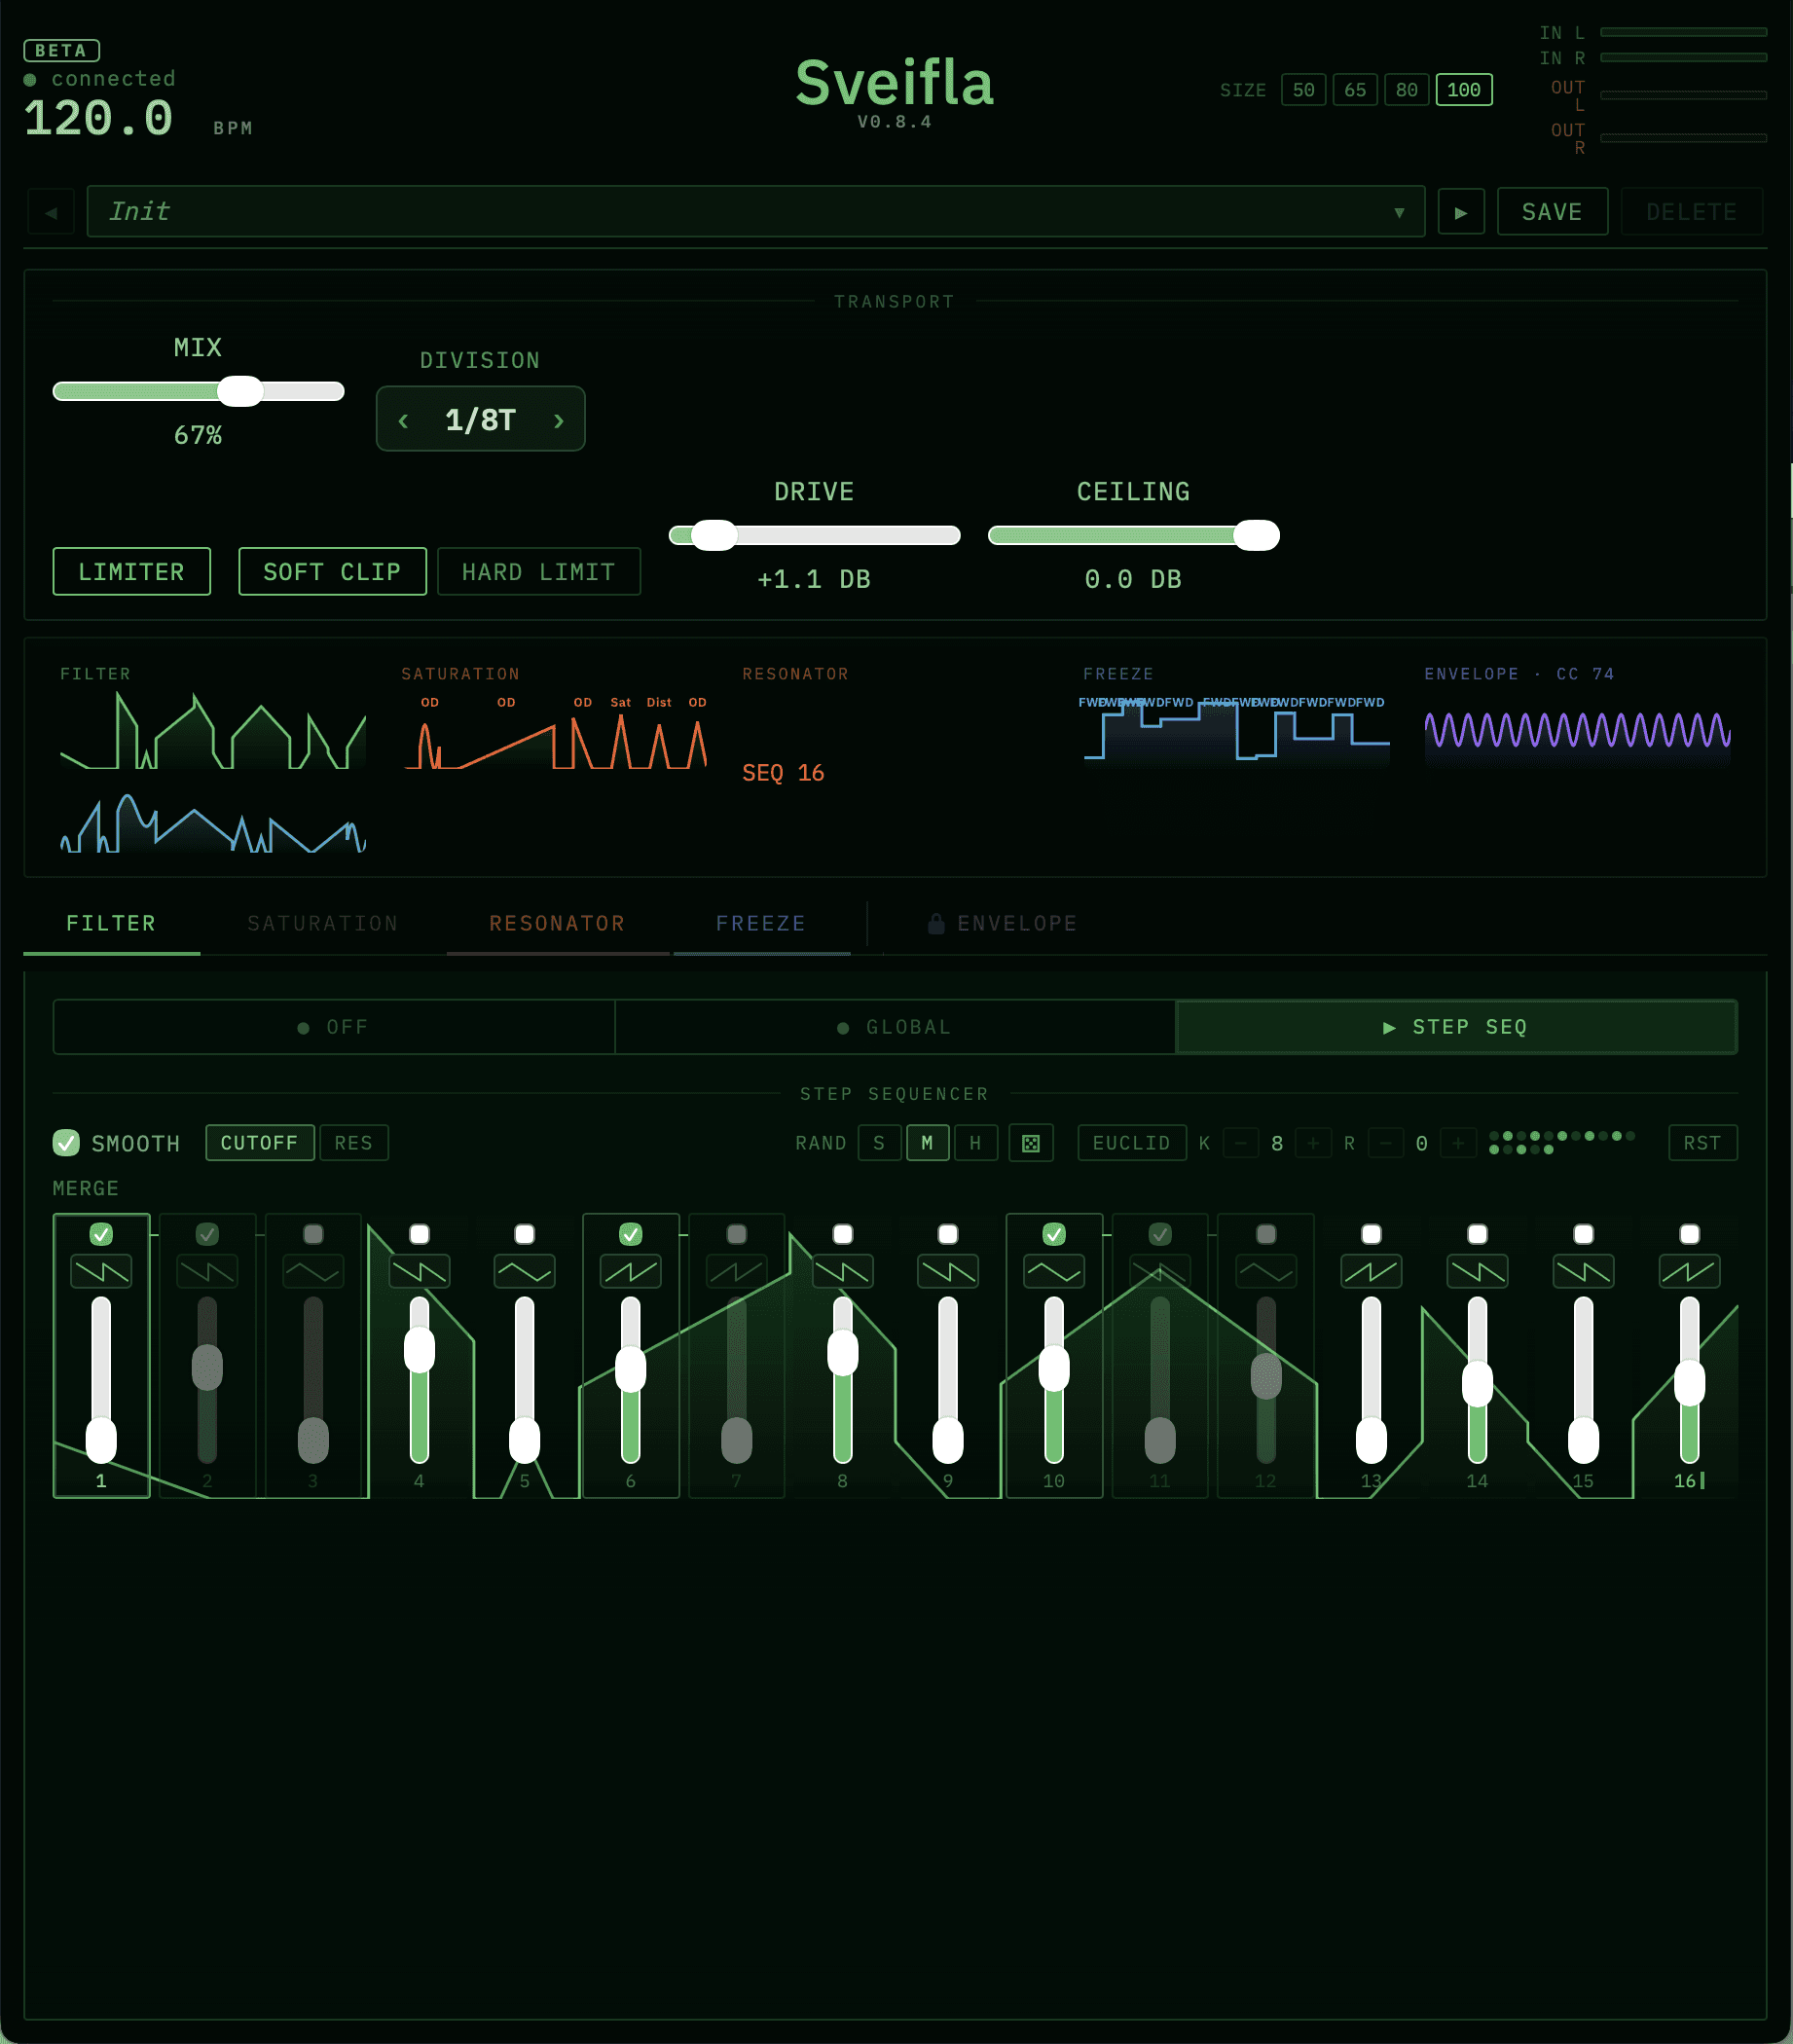Screen dimensions: 1793x2044
Task: Click the Ceiling slider handle
Action: click(1256, 535)
